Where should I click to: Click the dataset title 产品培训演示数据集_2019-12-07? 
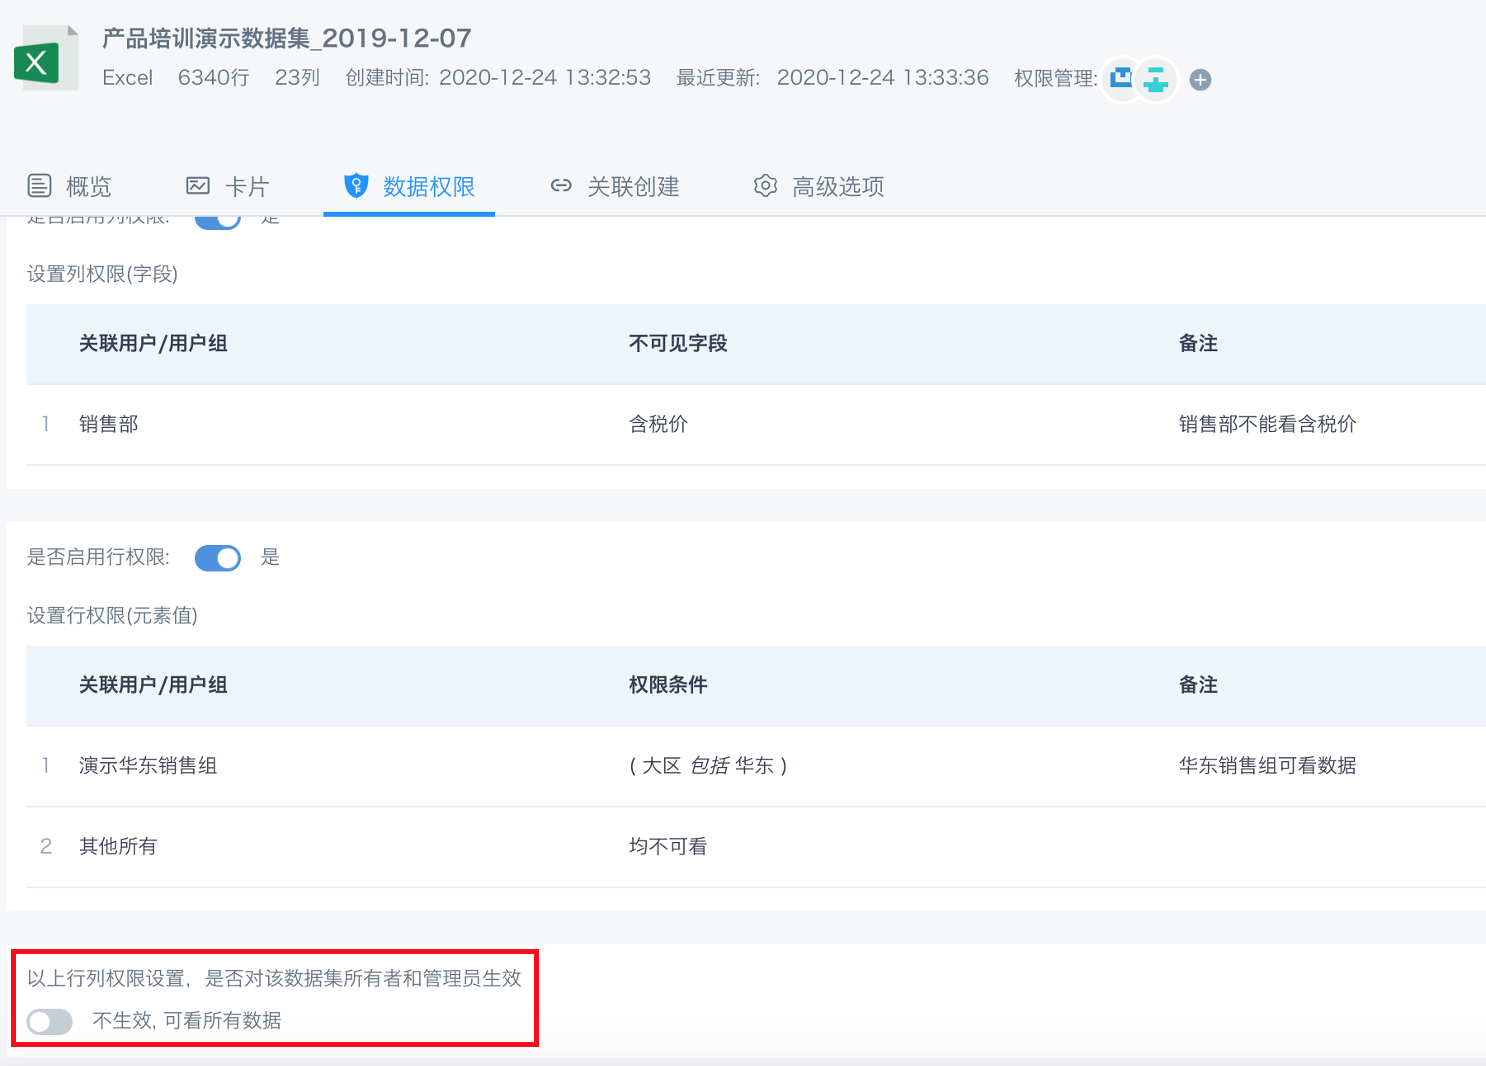(x=287, y=38)
